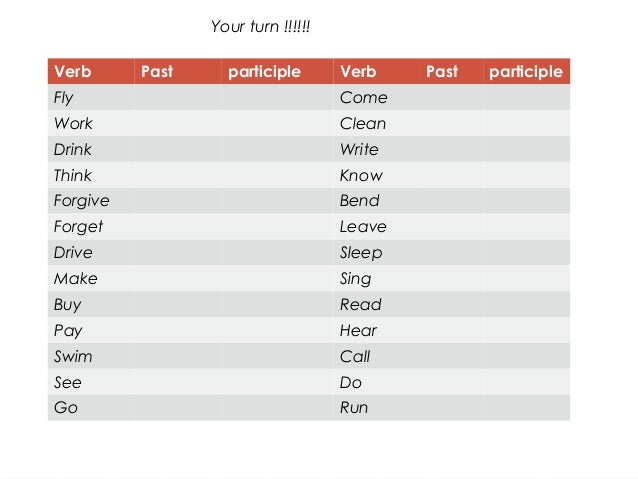Click the 'Forgive' table cell
Image resolution: width=638 pixels, height=479 pixels.
click(x=91, y=201)
